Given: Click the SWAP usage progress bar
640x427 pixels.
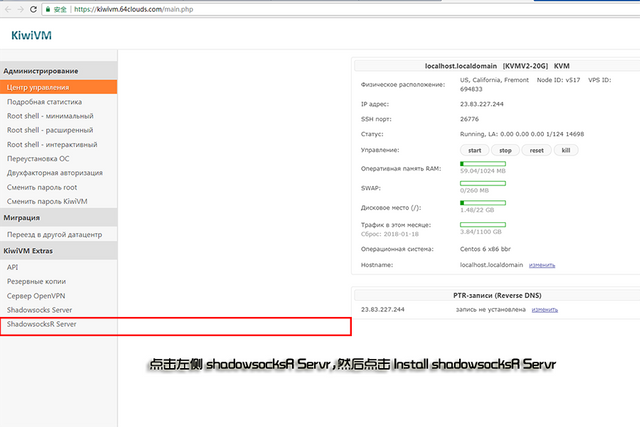Looking at the screenshot, I should pos(483,183).
